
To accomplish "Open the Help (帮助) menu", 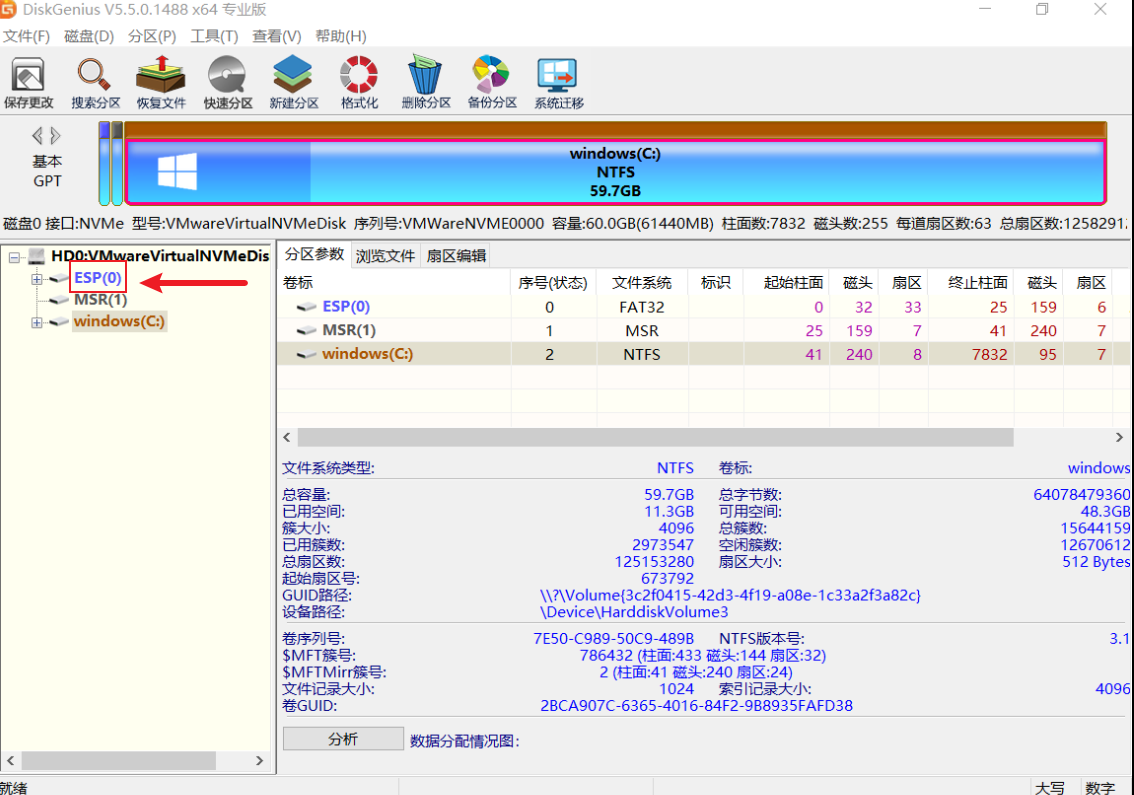I will (x=341, y=36).
